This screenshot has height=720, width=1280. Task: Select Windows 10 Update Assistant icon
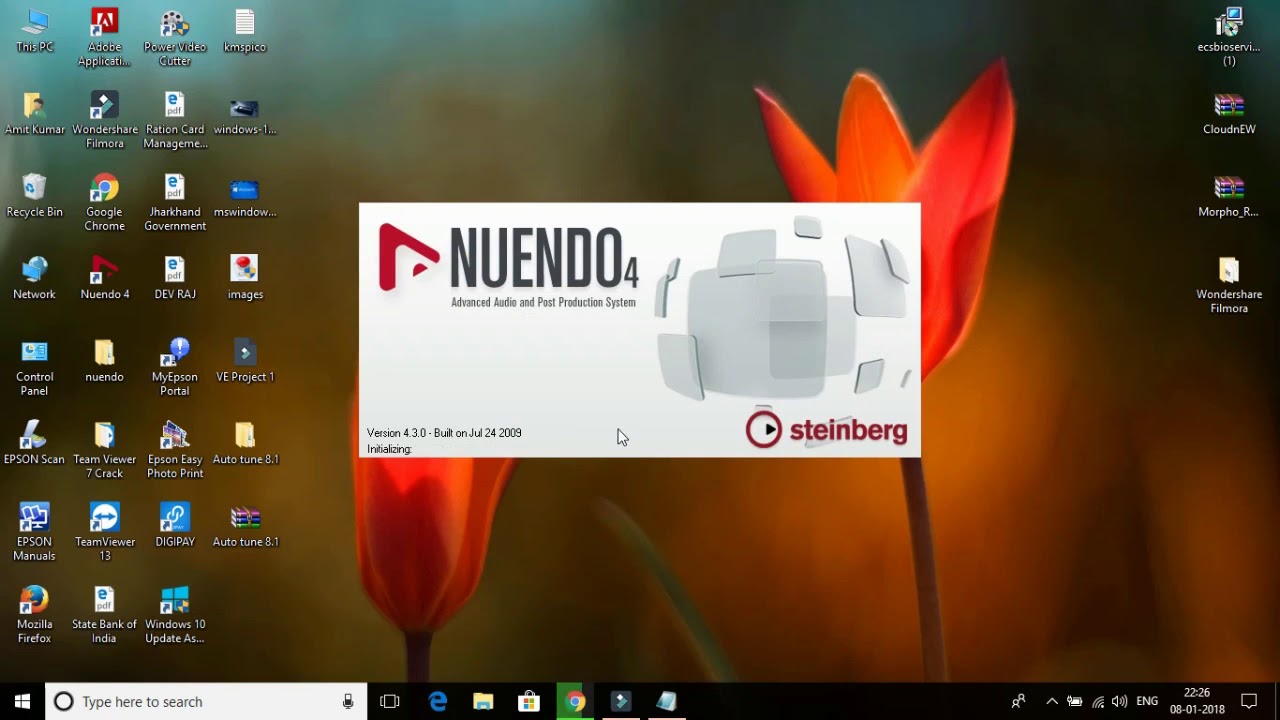tap(175, 615)
